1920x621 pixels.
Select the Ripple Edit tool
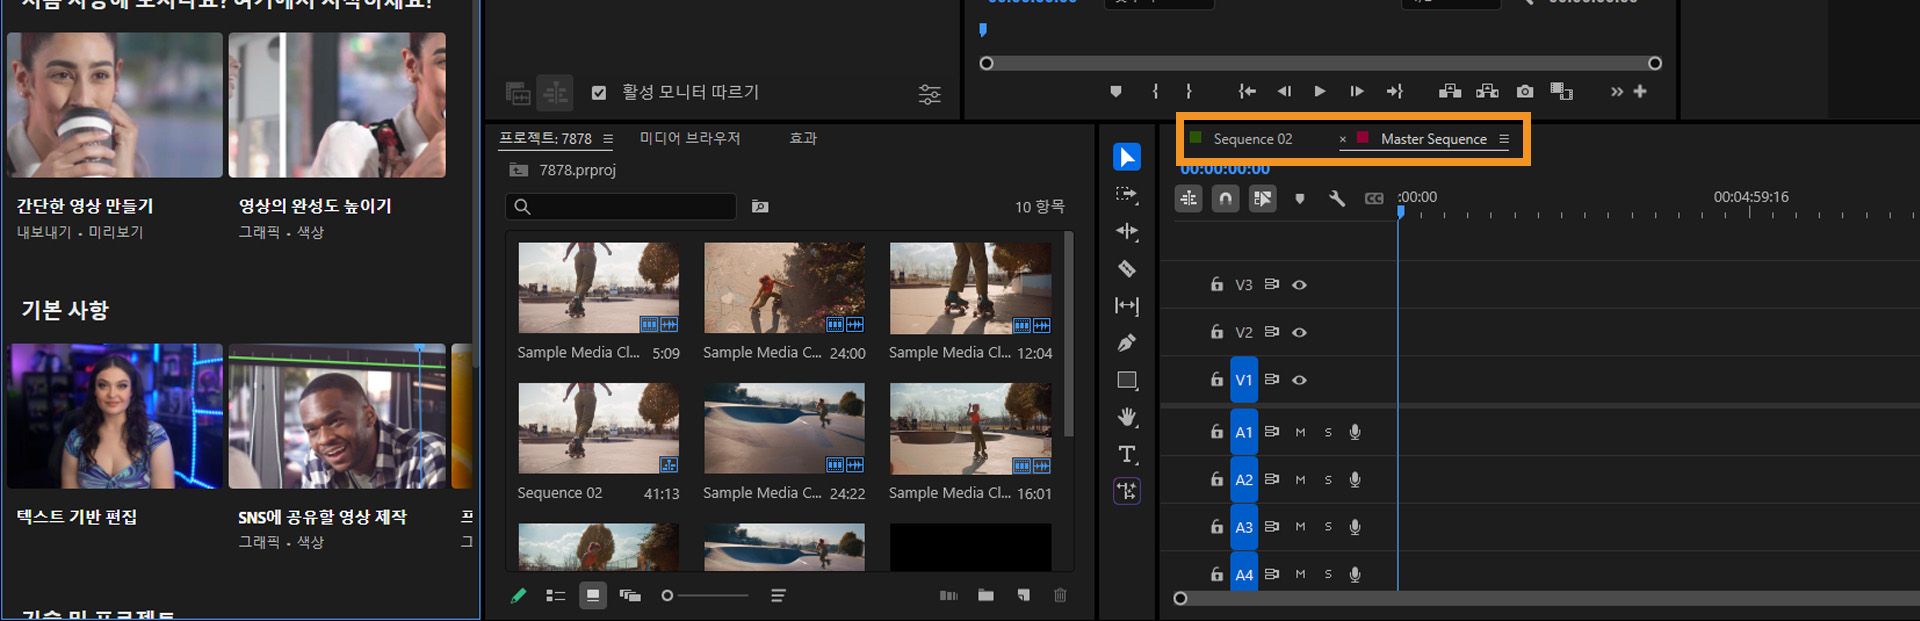[x=1127, y=231]
